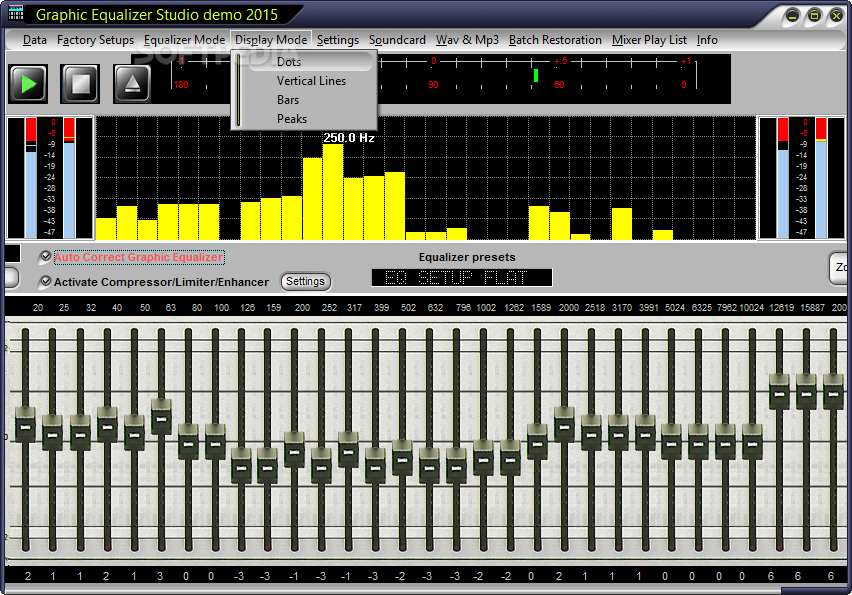Click the 32 Hz band slider knob
This screenshot has height=595, width=852.
pyautogui.click(x=80, y=433)
